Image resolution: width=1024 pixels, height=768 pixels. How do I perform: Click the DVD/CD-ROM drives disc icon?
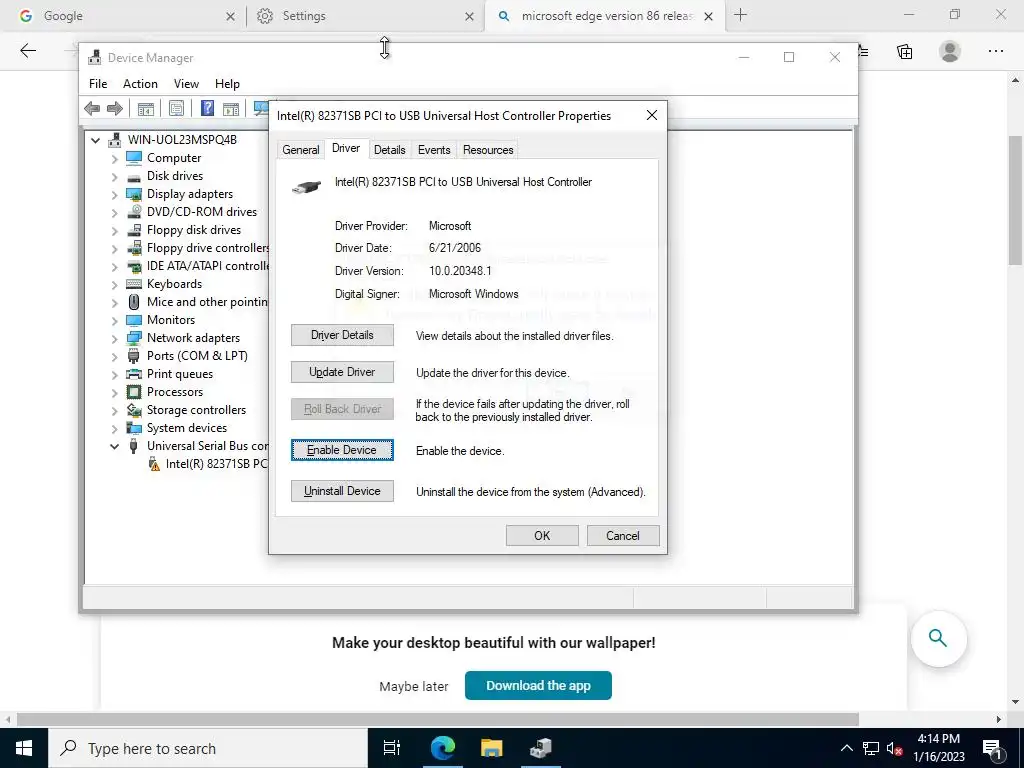click(x=134, y=212)
